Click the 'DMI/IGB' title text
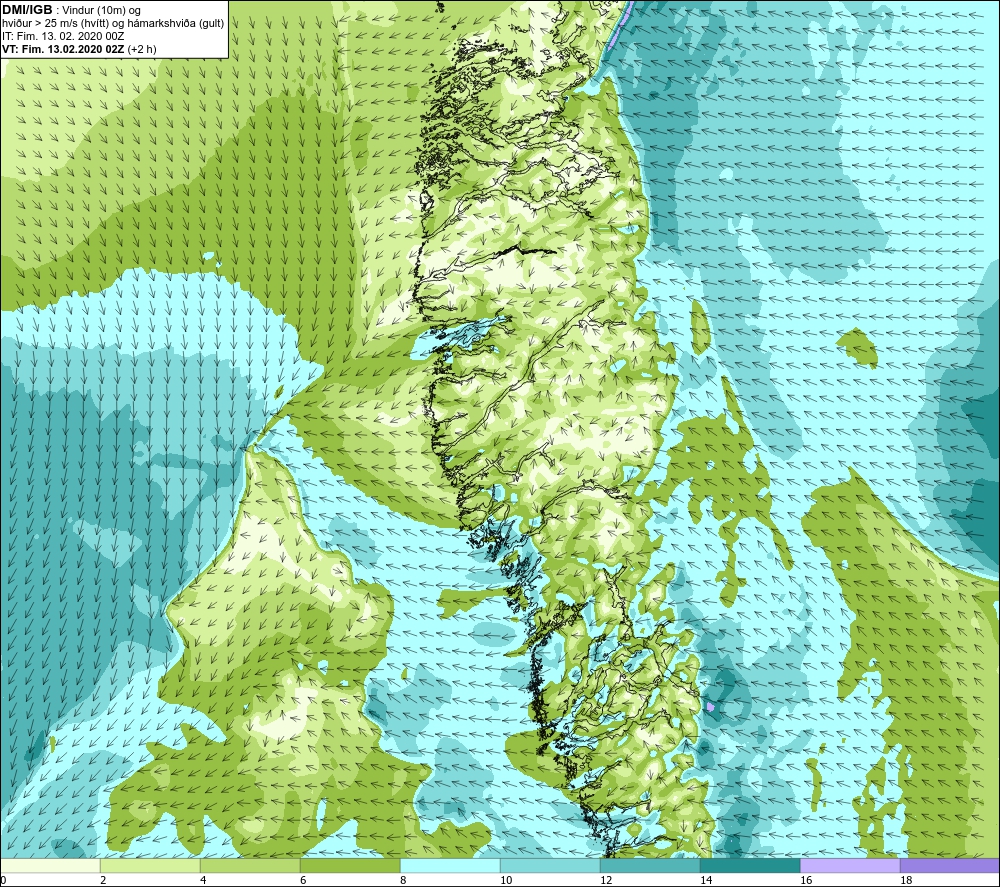This screenshot has height=887, width=1000. [x=27, y=10]
